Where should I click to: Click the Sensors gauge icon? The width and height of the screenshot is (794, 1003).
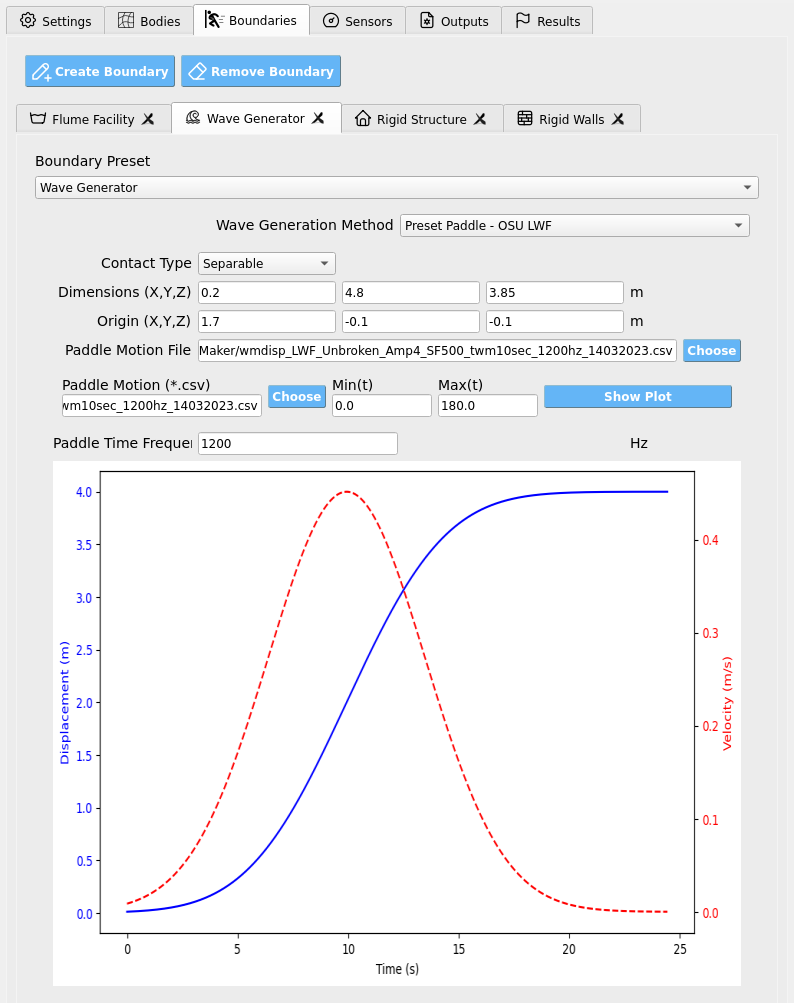pos(331,20)
